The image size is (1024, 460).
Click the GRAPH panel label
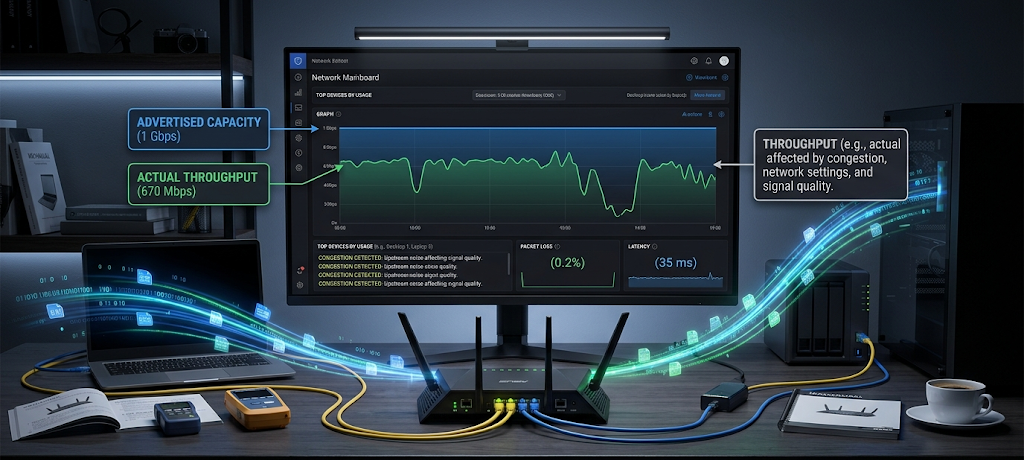(325, 114)
